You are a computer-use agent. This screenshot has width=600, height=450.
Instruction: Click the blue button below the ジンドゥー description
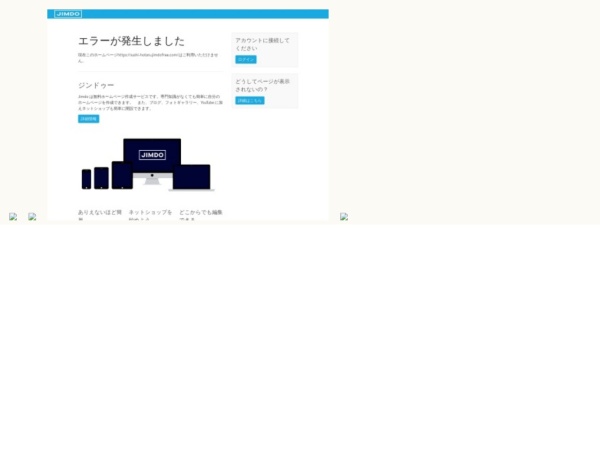click(88, 119)
